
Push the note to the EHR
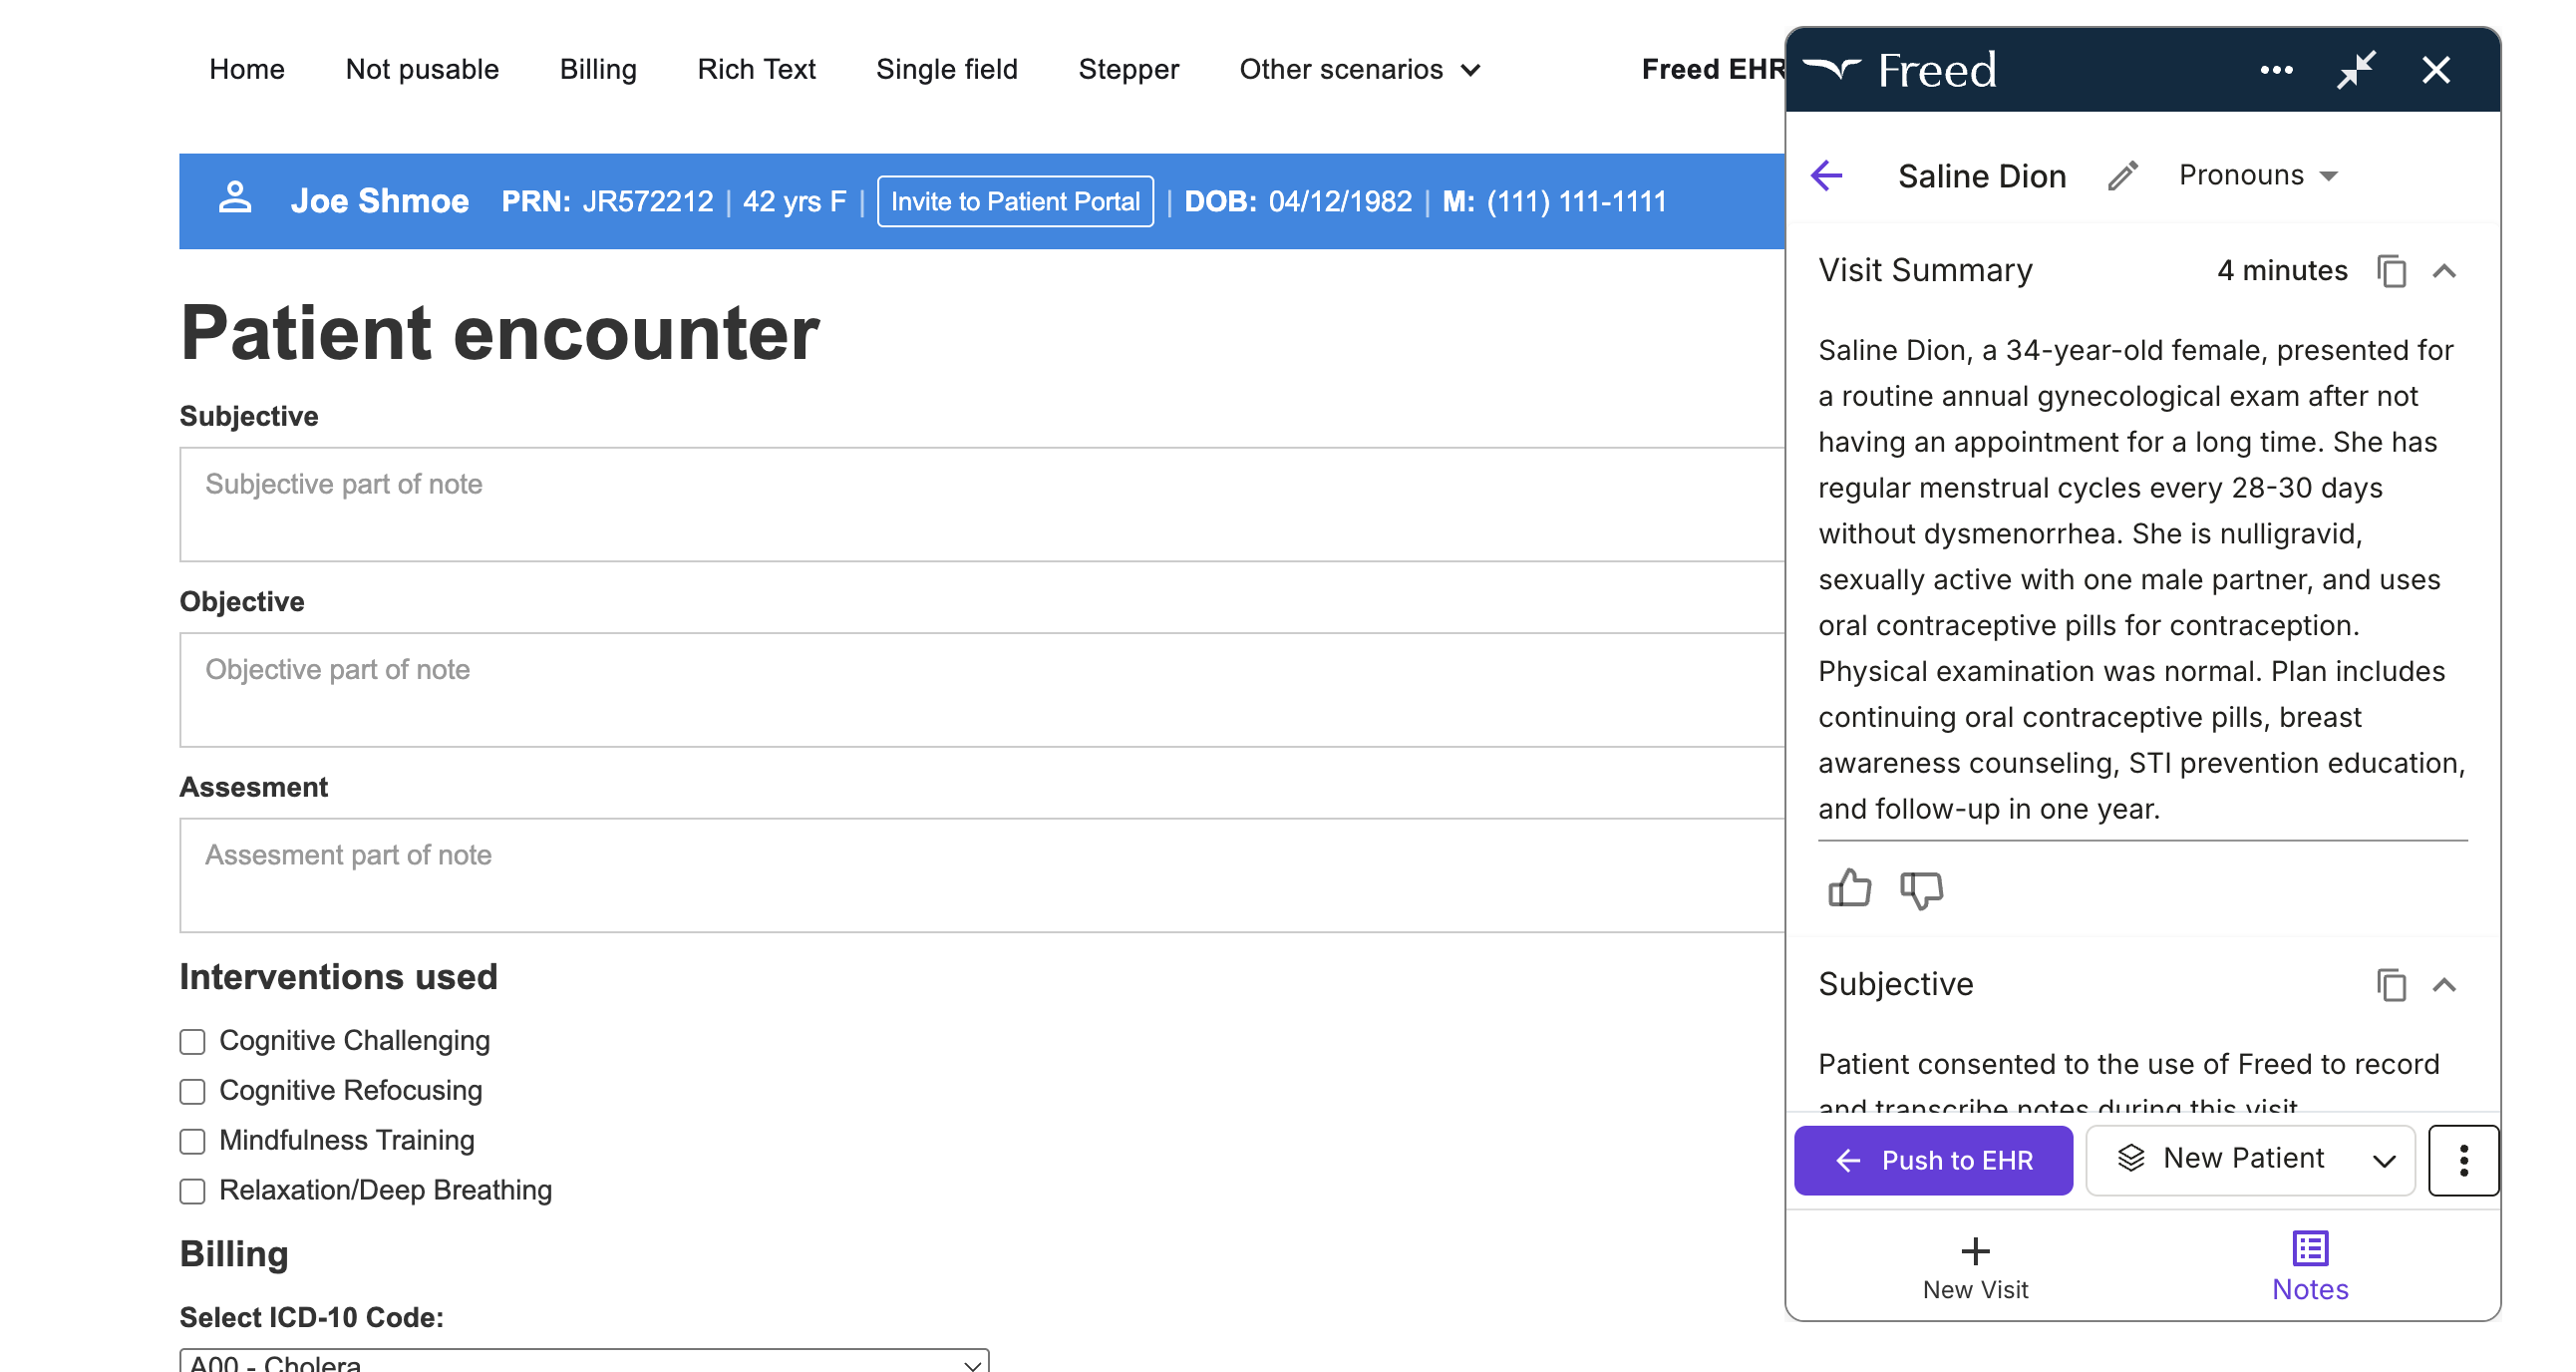[1933, 1159]
